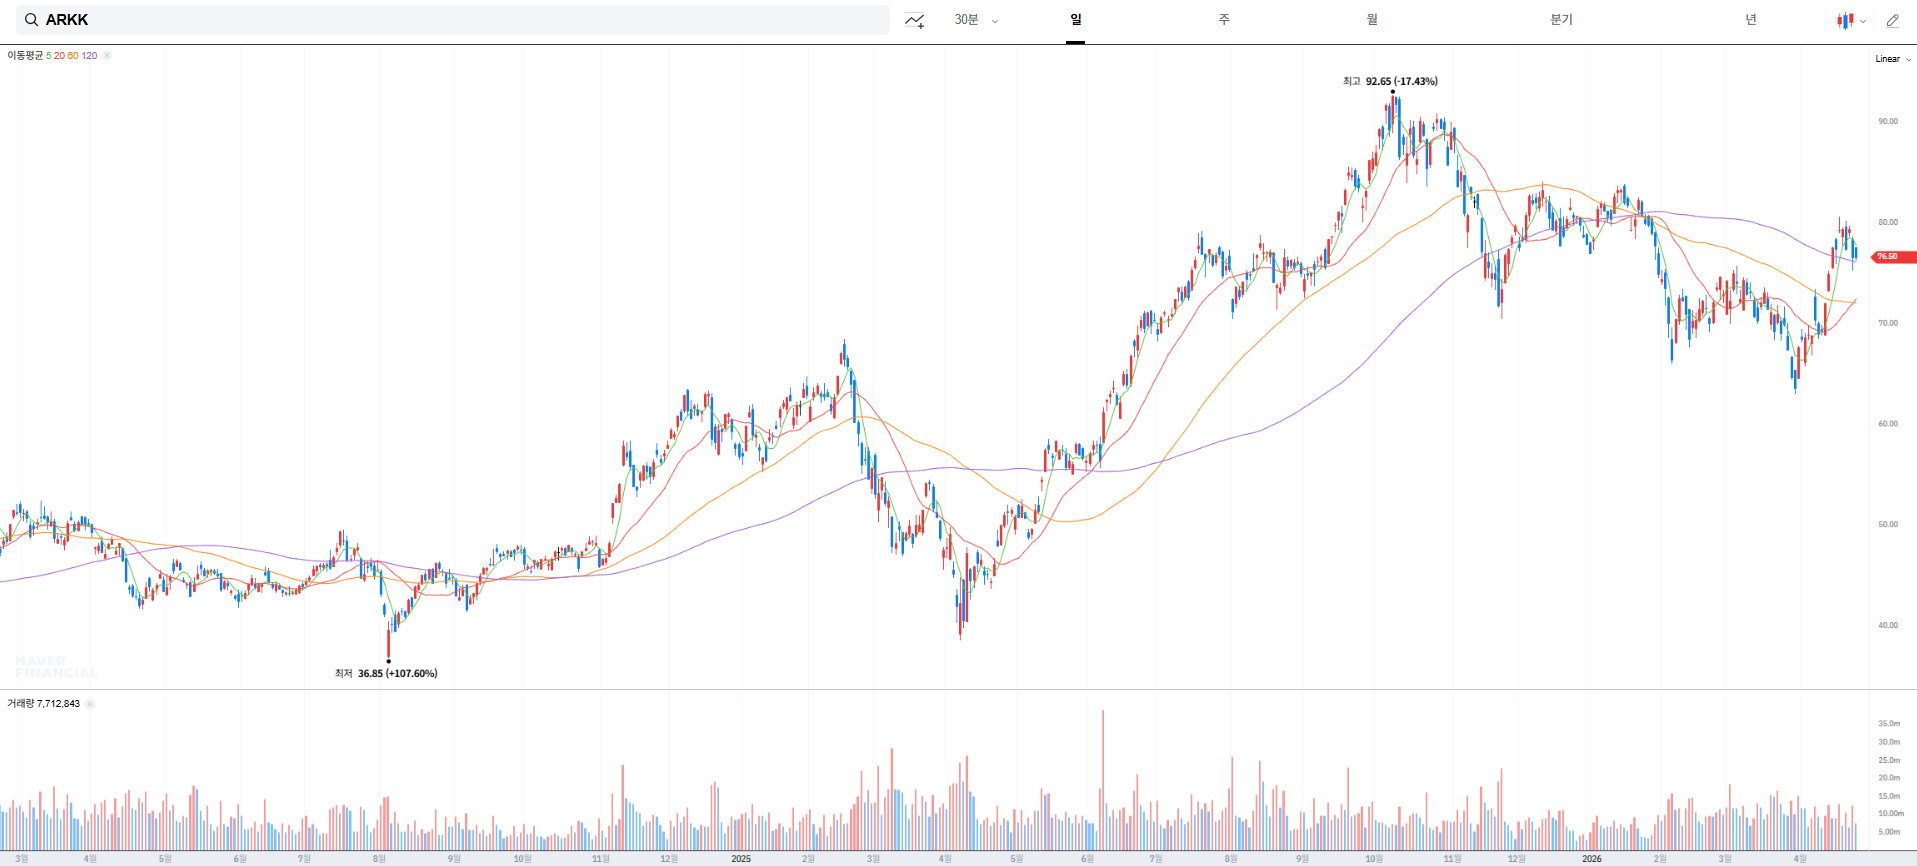Click the tallest volume bar near 6월
The image size is (1917, 866).
[1103, 780]
